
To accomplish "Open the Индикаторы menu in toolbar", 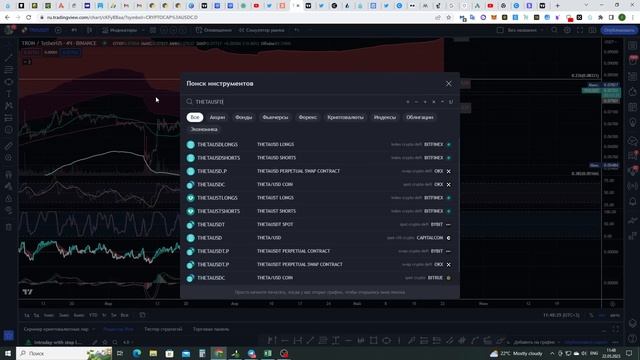I will tap(120, 30).
